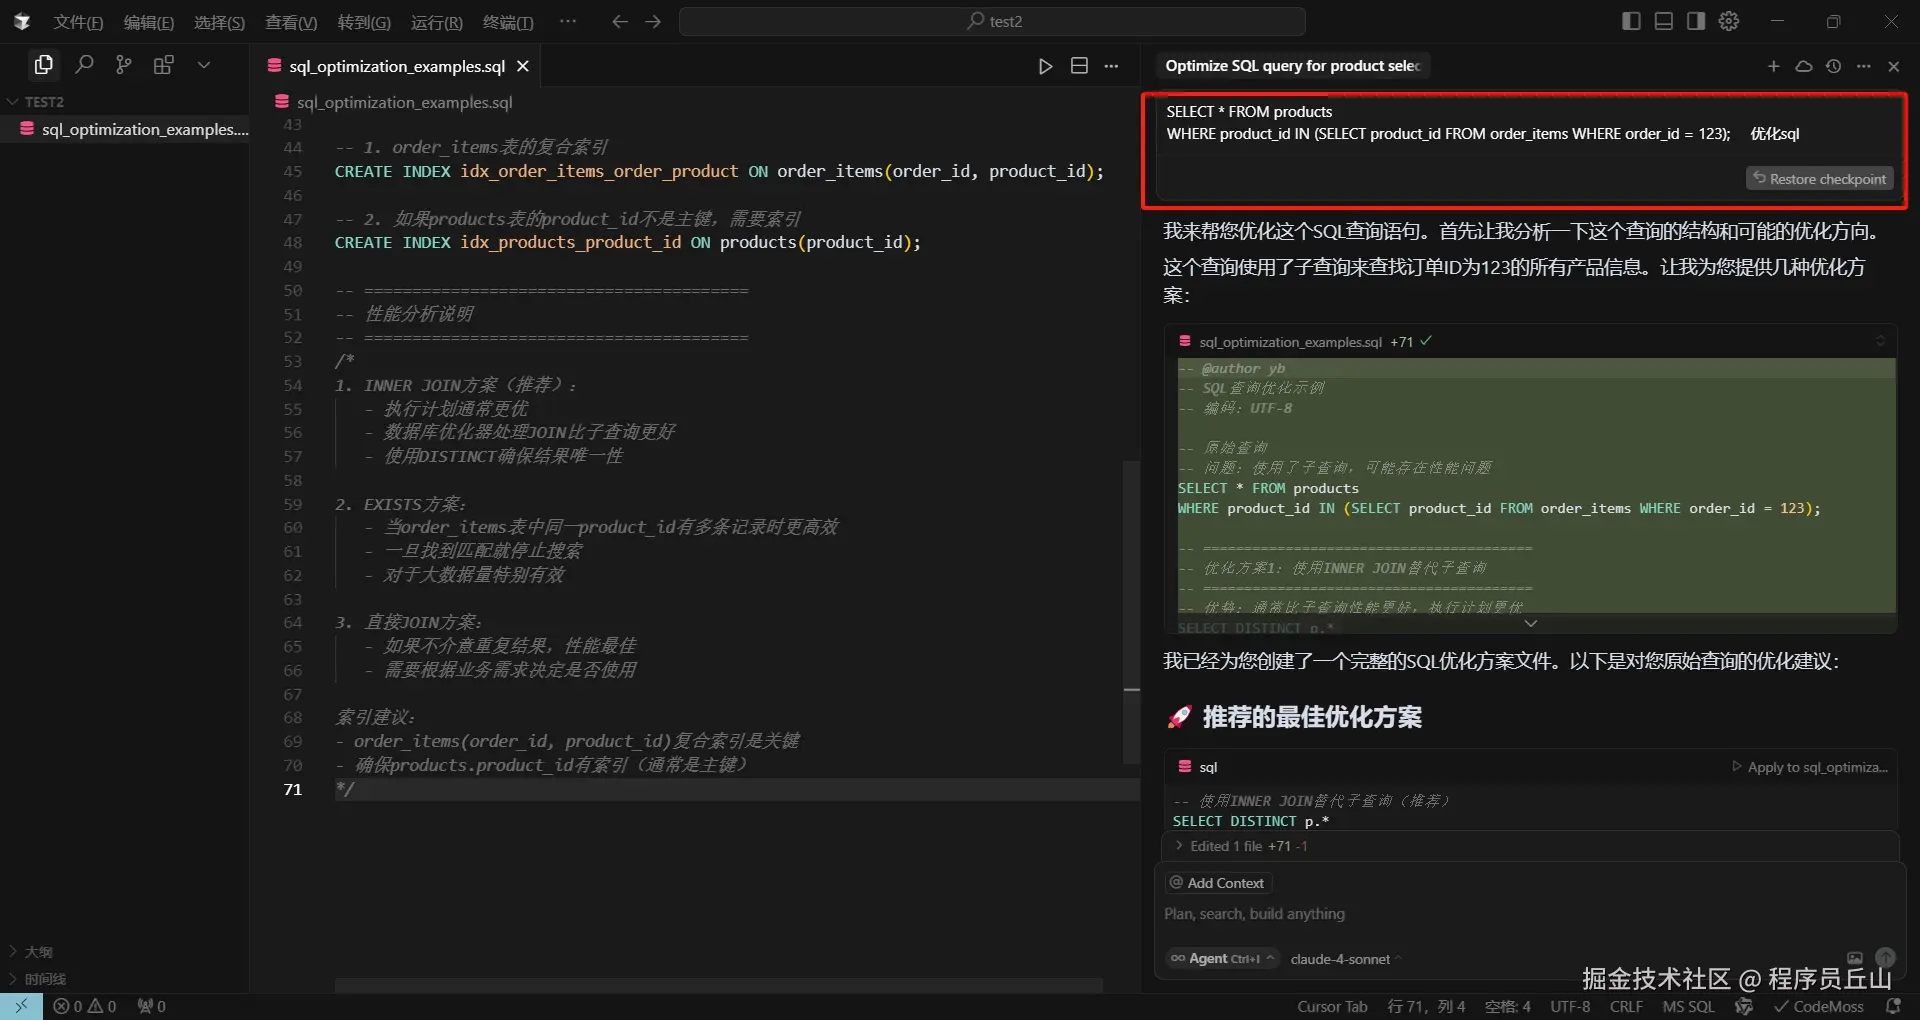Click Restore checkpoint button
The image size is (1920, 1020).
tap(1819, 179)
